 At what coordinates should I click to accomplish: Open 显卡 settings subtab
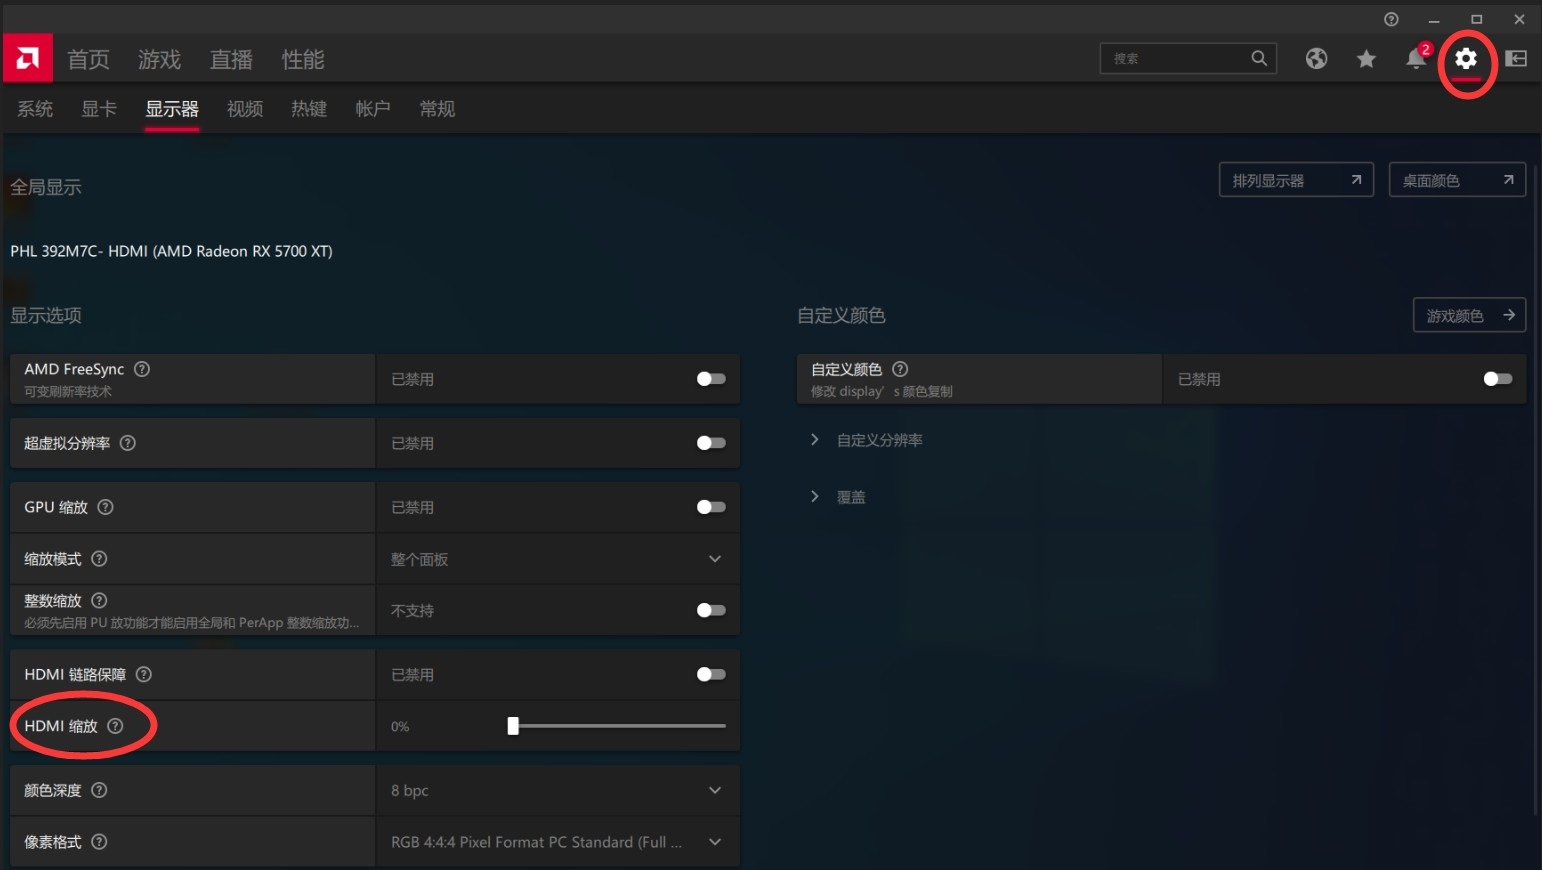coord(99,109)
